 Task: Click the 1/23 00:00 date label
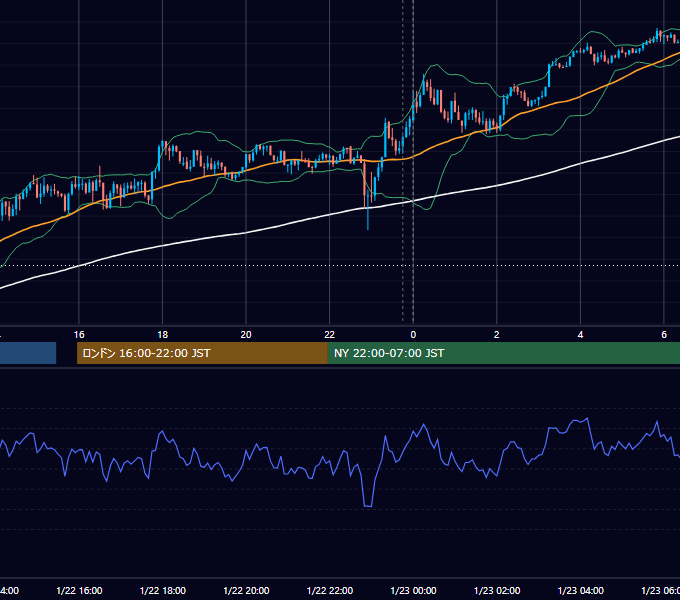413,590
